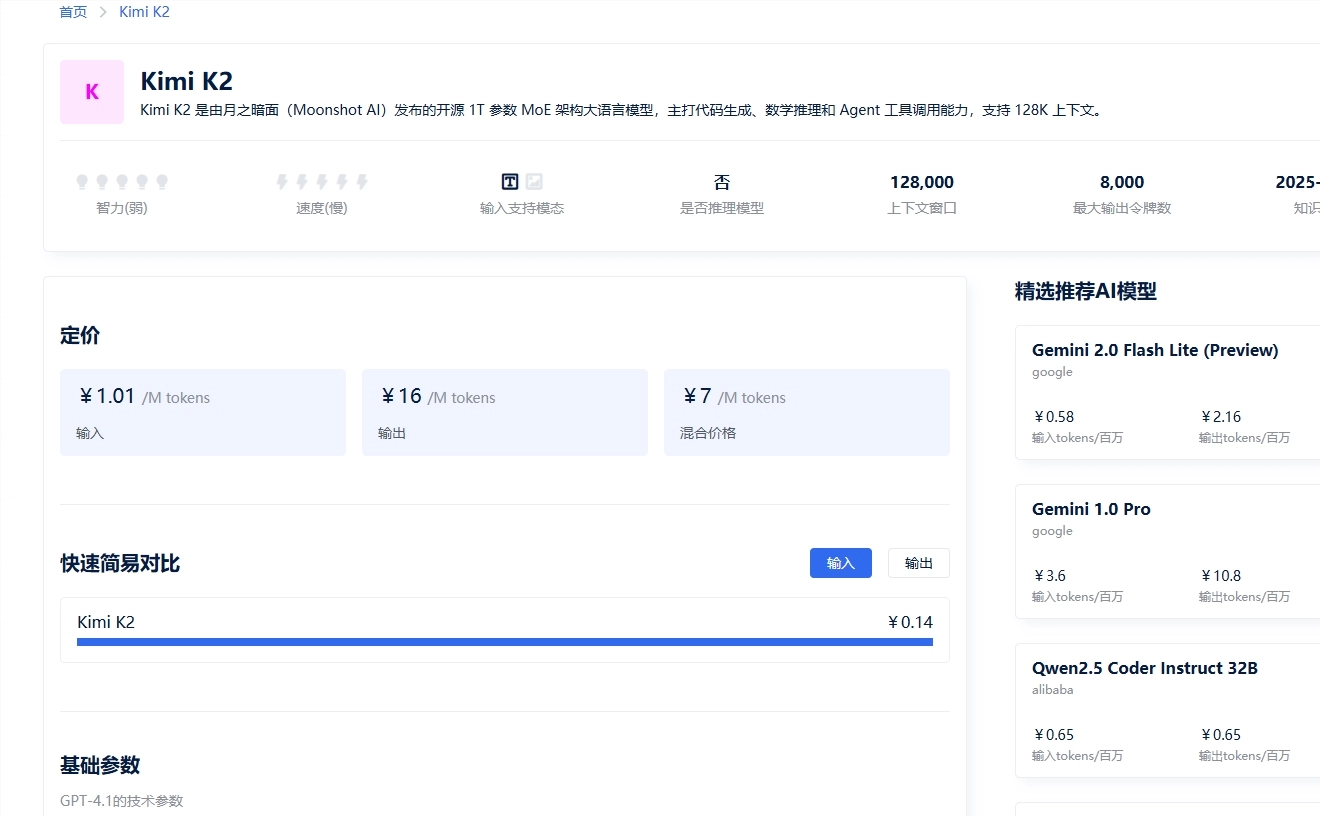Click the text modality icon

coord(510,182)
